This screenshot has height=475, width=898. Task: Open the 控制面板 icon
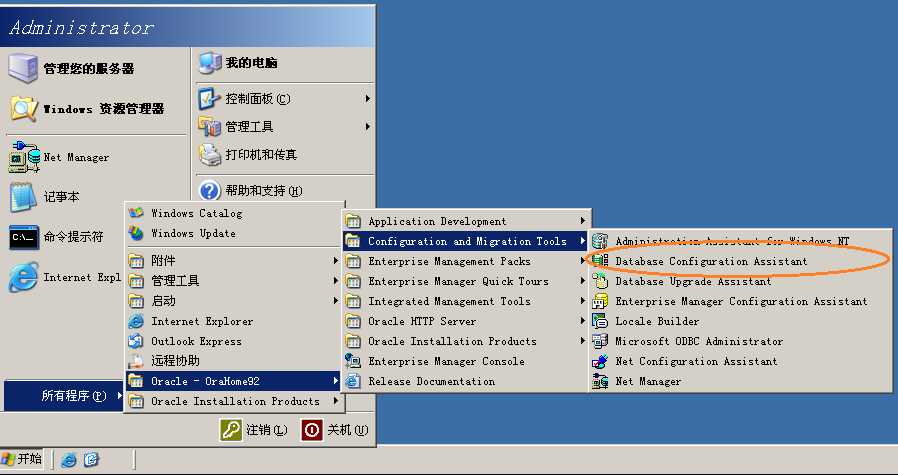click(209, 99)
